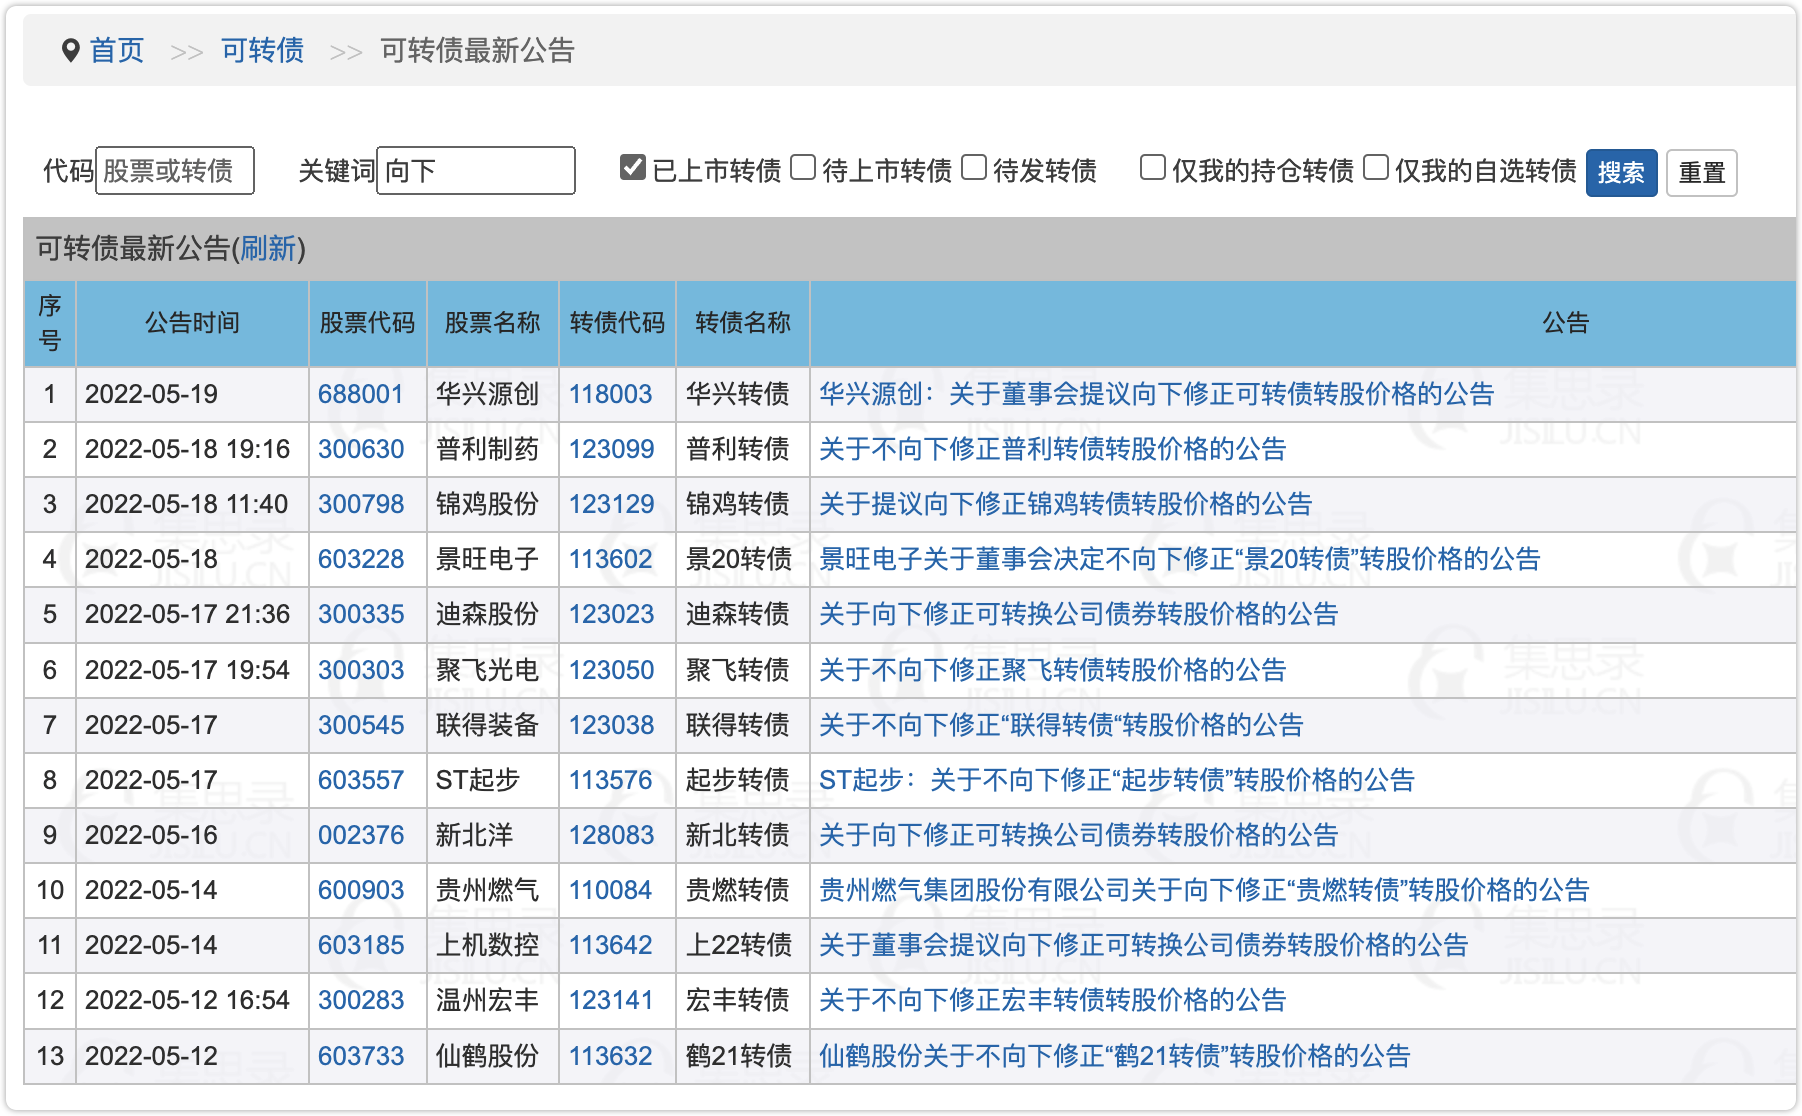Check 仅我的持仓转债 checkbox

pyautogui.click(x=1153, y=168)
